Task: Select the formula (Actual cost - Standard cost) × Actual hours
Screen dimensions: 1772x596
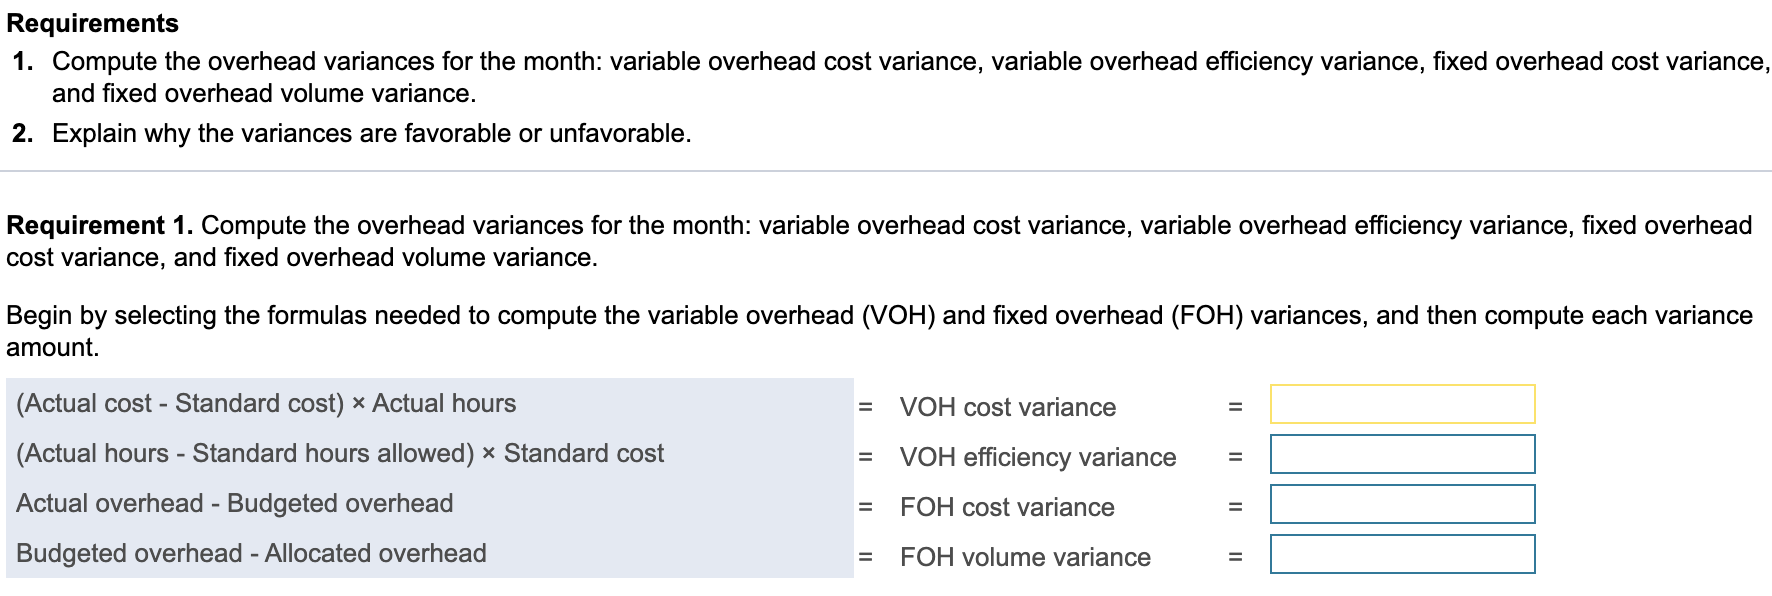Action: click(264, 404)
